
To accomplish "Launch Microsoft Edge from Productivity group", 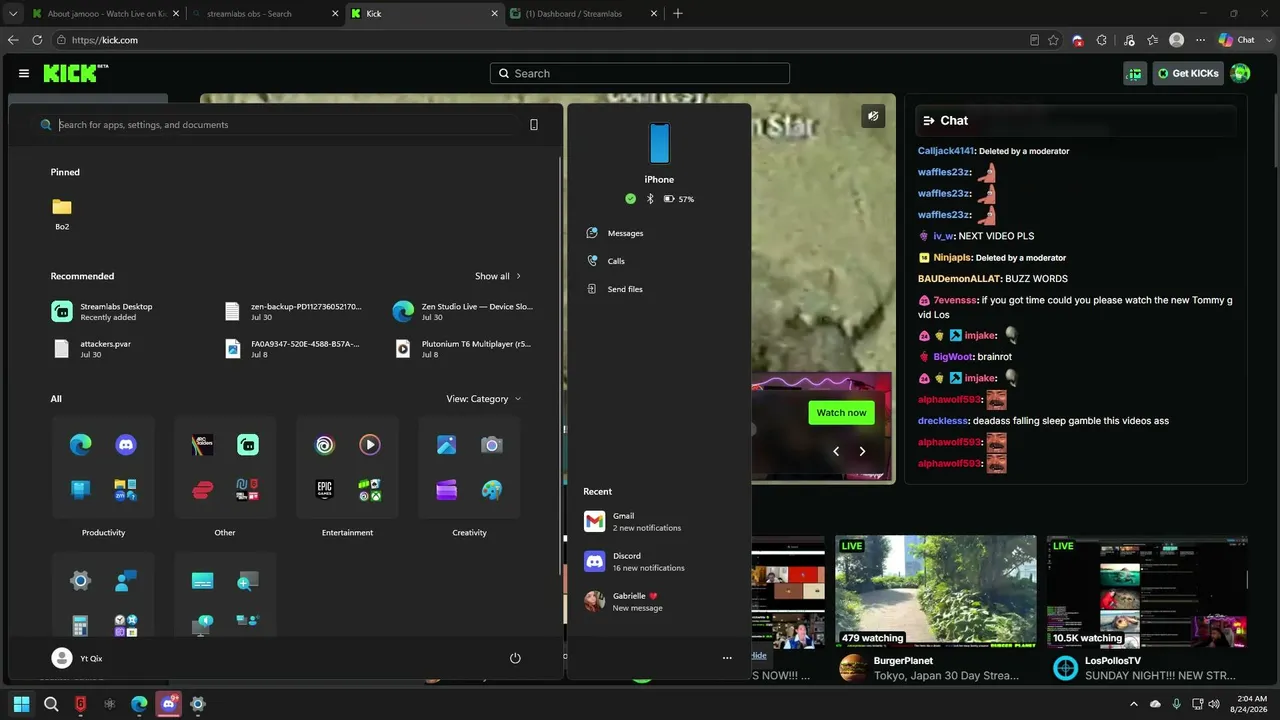I will [x=81, y=445].
